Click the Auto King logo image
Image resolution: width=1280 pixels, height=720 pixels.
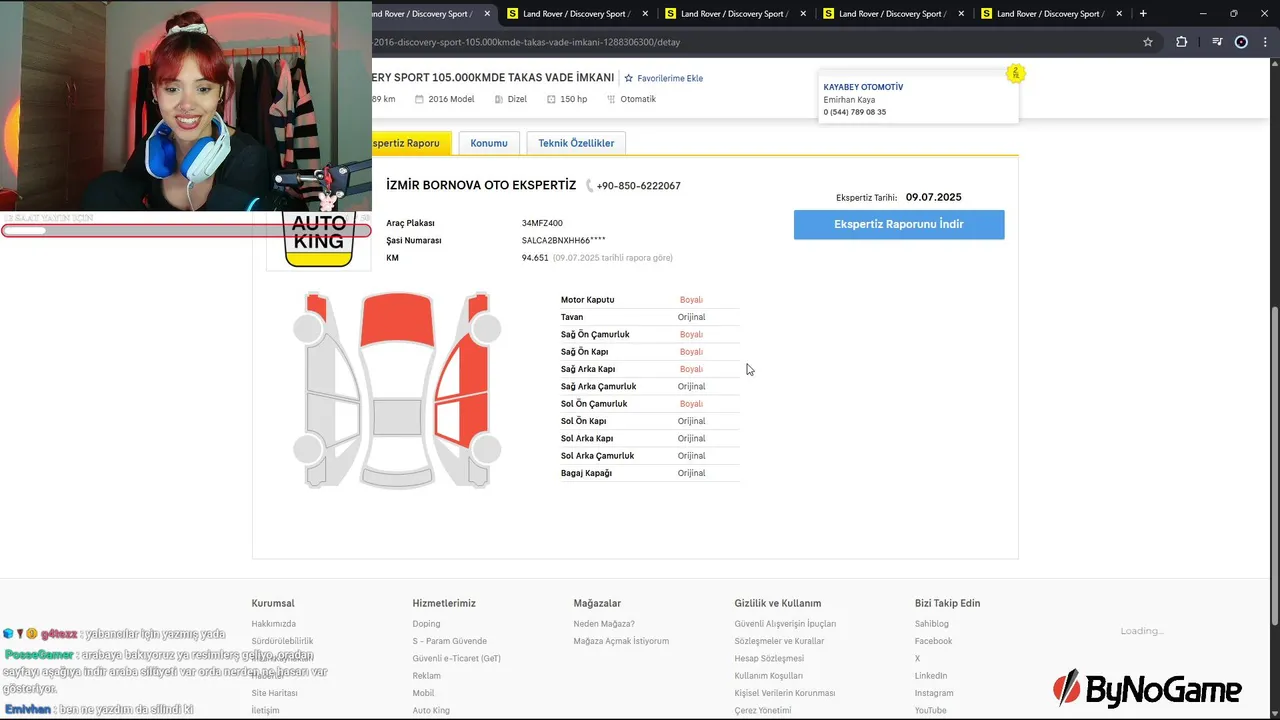click(x=319, y=240)
